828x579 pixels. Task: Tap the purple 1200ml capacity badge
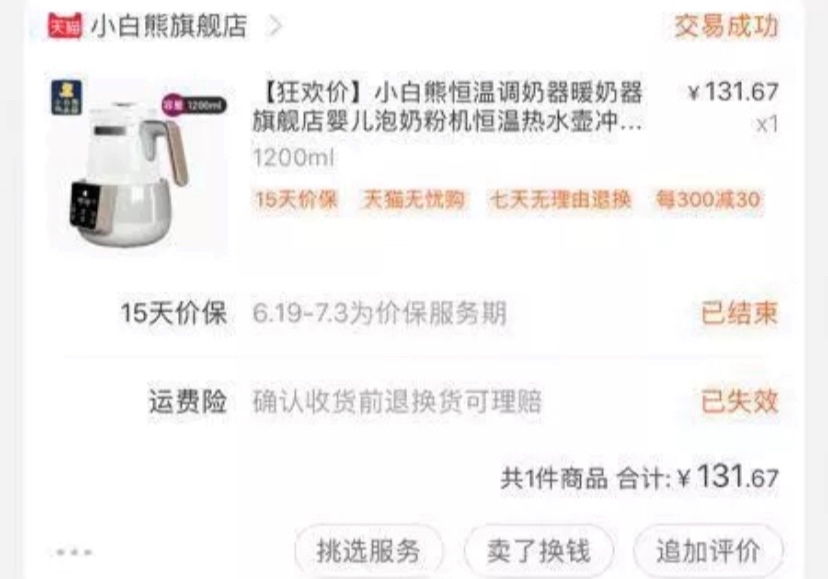pyautogui.click(x=194, y=105)
